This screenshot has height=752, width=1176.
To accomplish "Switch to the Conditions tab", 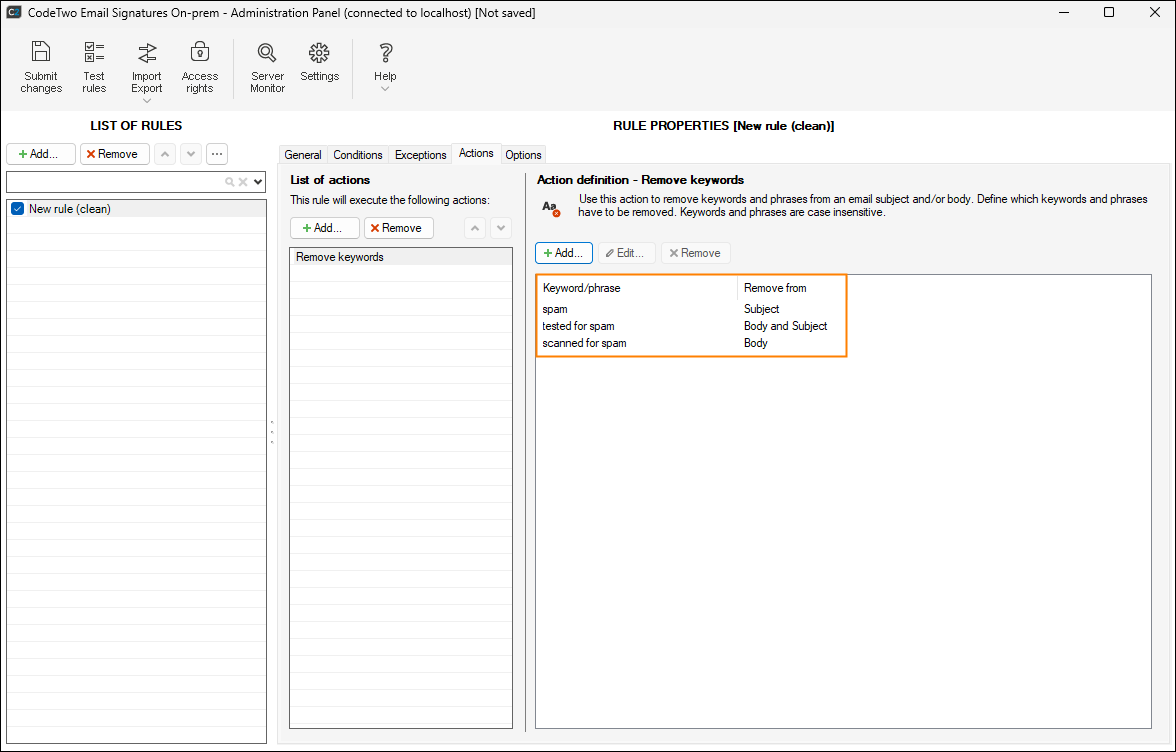I will coord(357,155).
